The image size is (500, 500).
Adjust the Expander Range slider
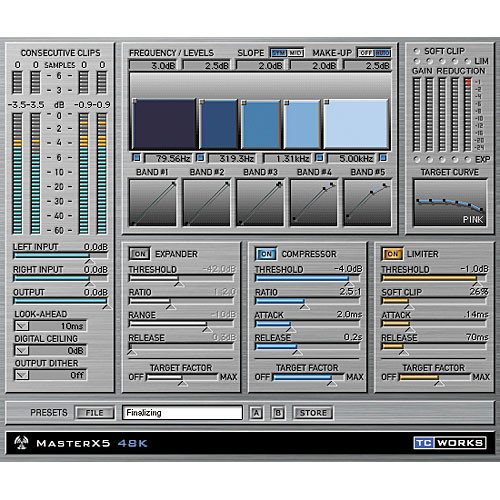182,324
